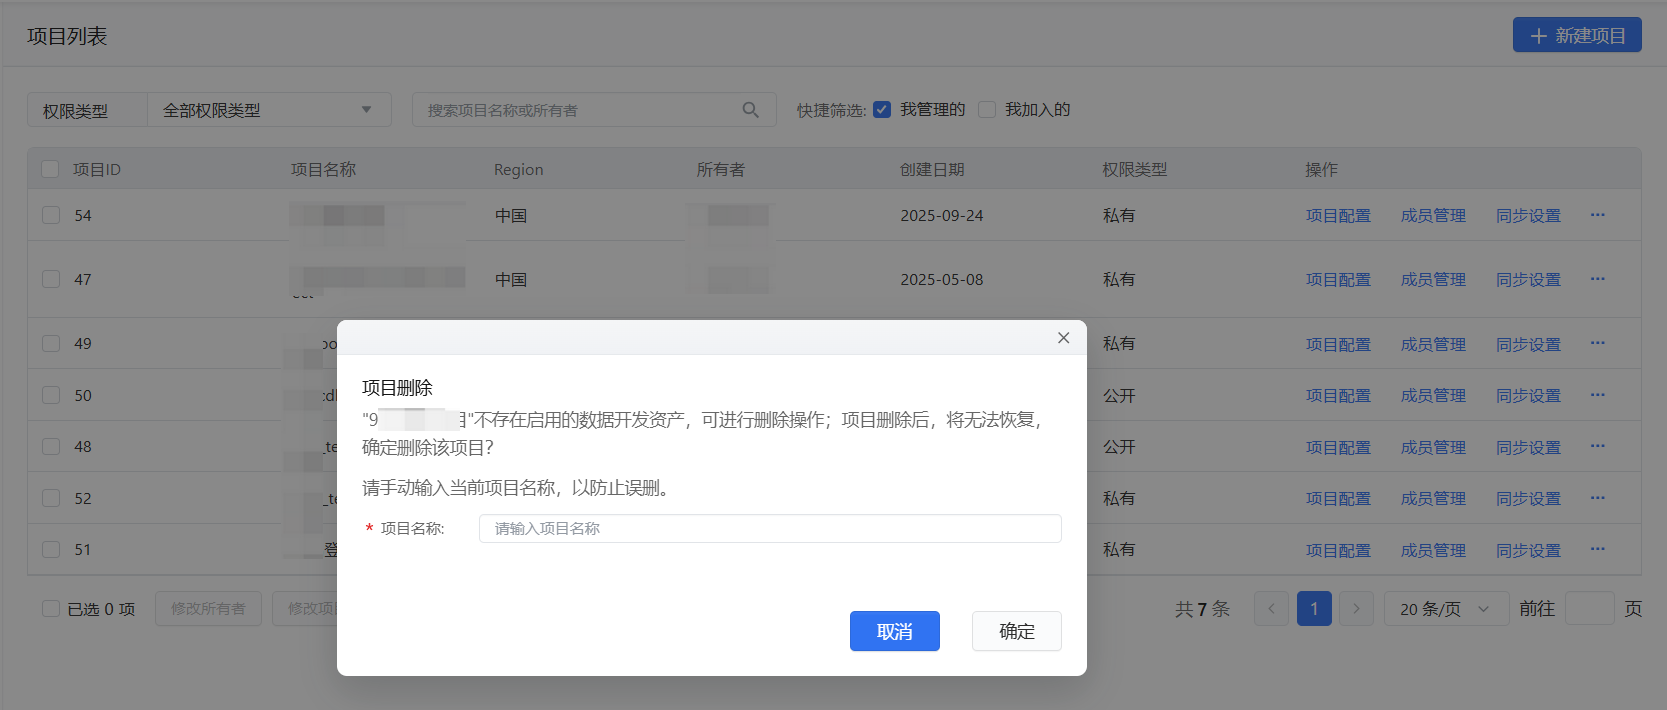Uncheck the 我管理的 quick filter
This screenshot has height=710, width=1667.
point(882,110)
